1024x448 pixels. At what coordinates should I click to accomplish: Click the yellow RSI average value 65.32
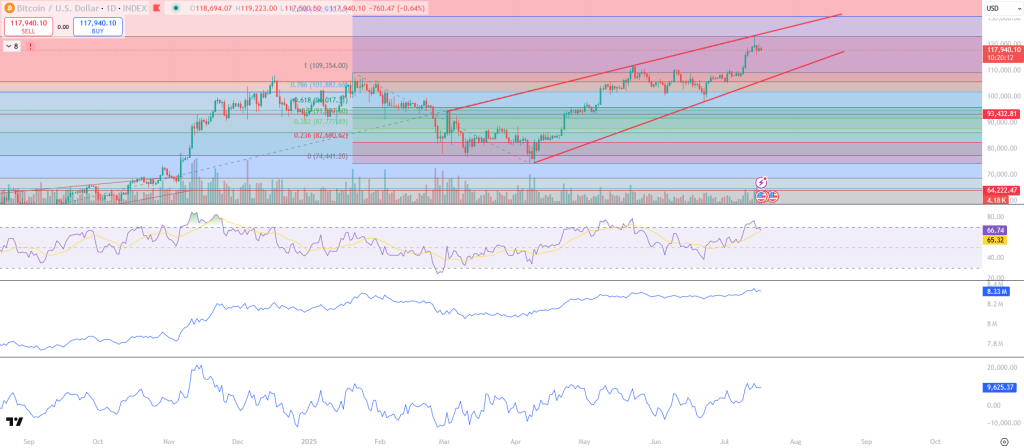pos(996,240)
